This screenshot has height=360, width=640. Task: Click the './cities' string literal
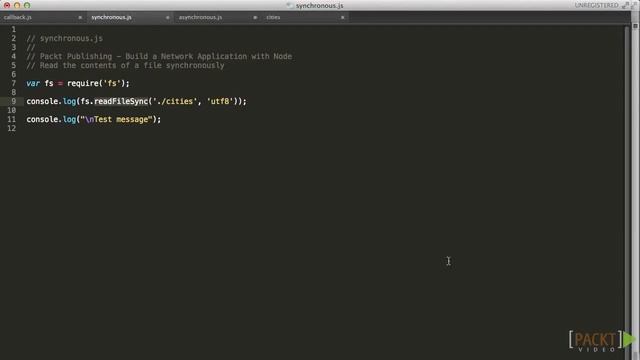[175, 101]
